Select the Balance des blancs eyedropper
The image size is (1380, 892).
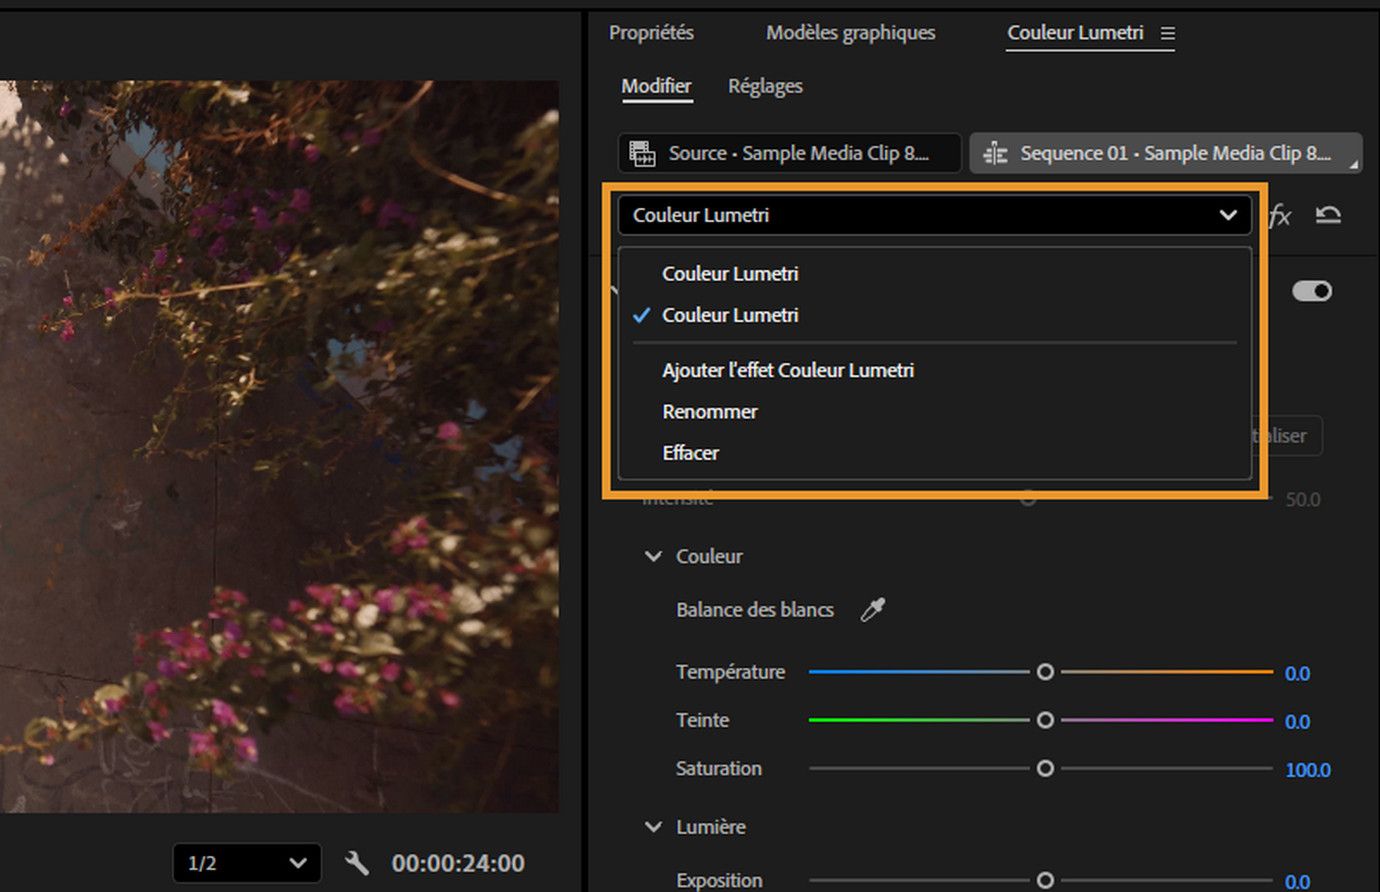871,609
